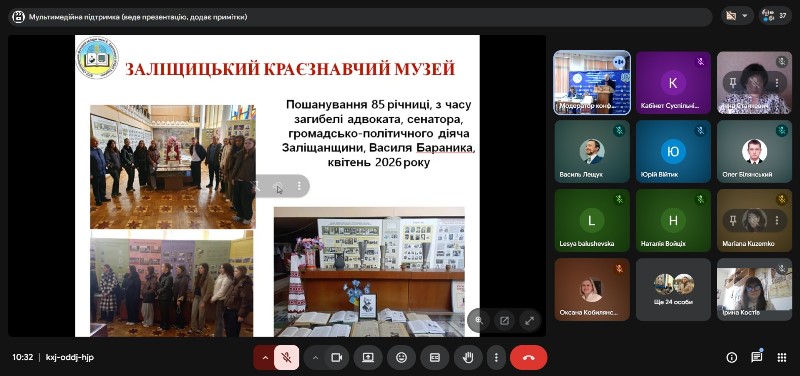Open the emoji reactions panel
The width and height of the screenshot is (800, 376).
tap(402, 358)
